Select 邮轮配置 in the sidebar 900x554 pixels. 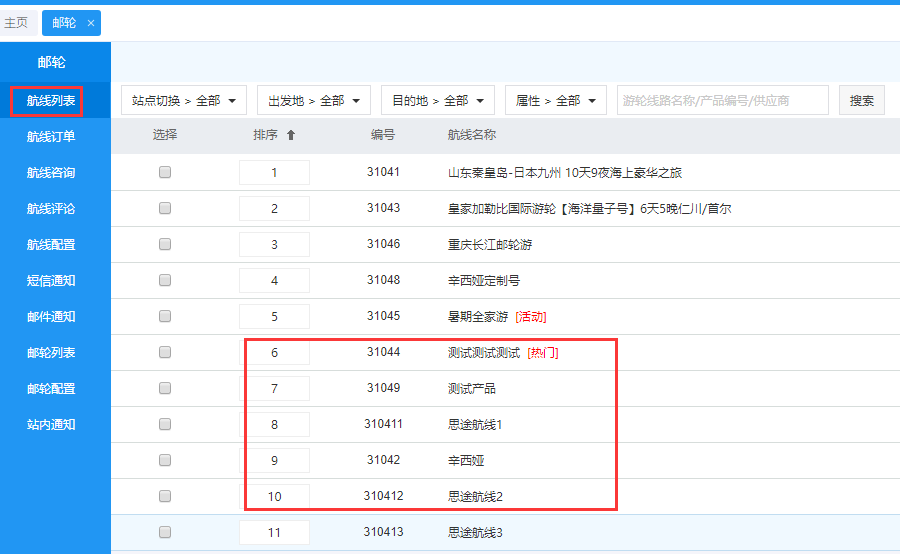(51, 389)
